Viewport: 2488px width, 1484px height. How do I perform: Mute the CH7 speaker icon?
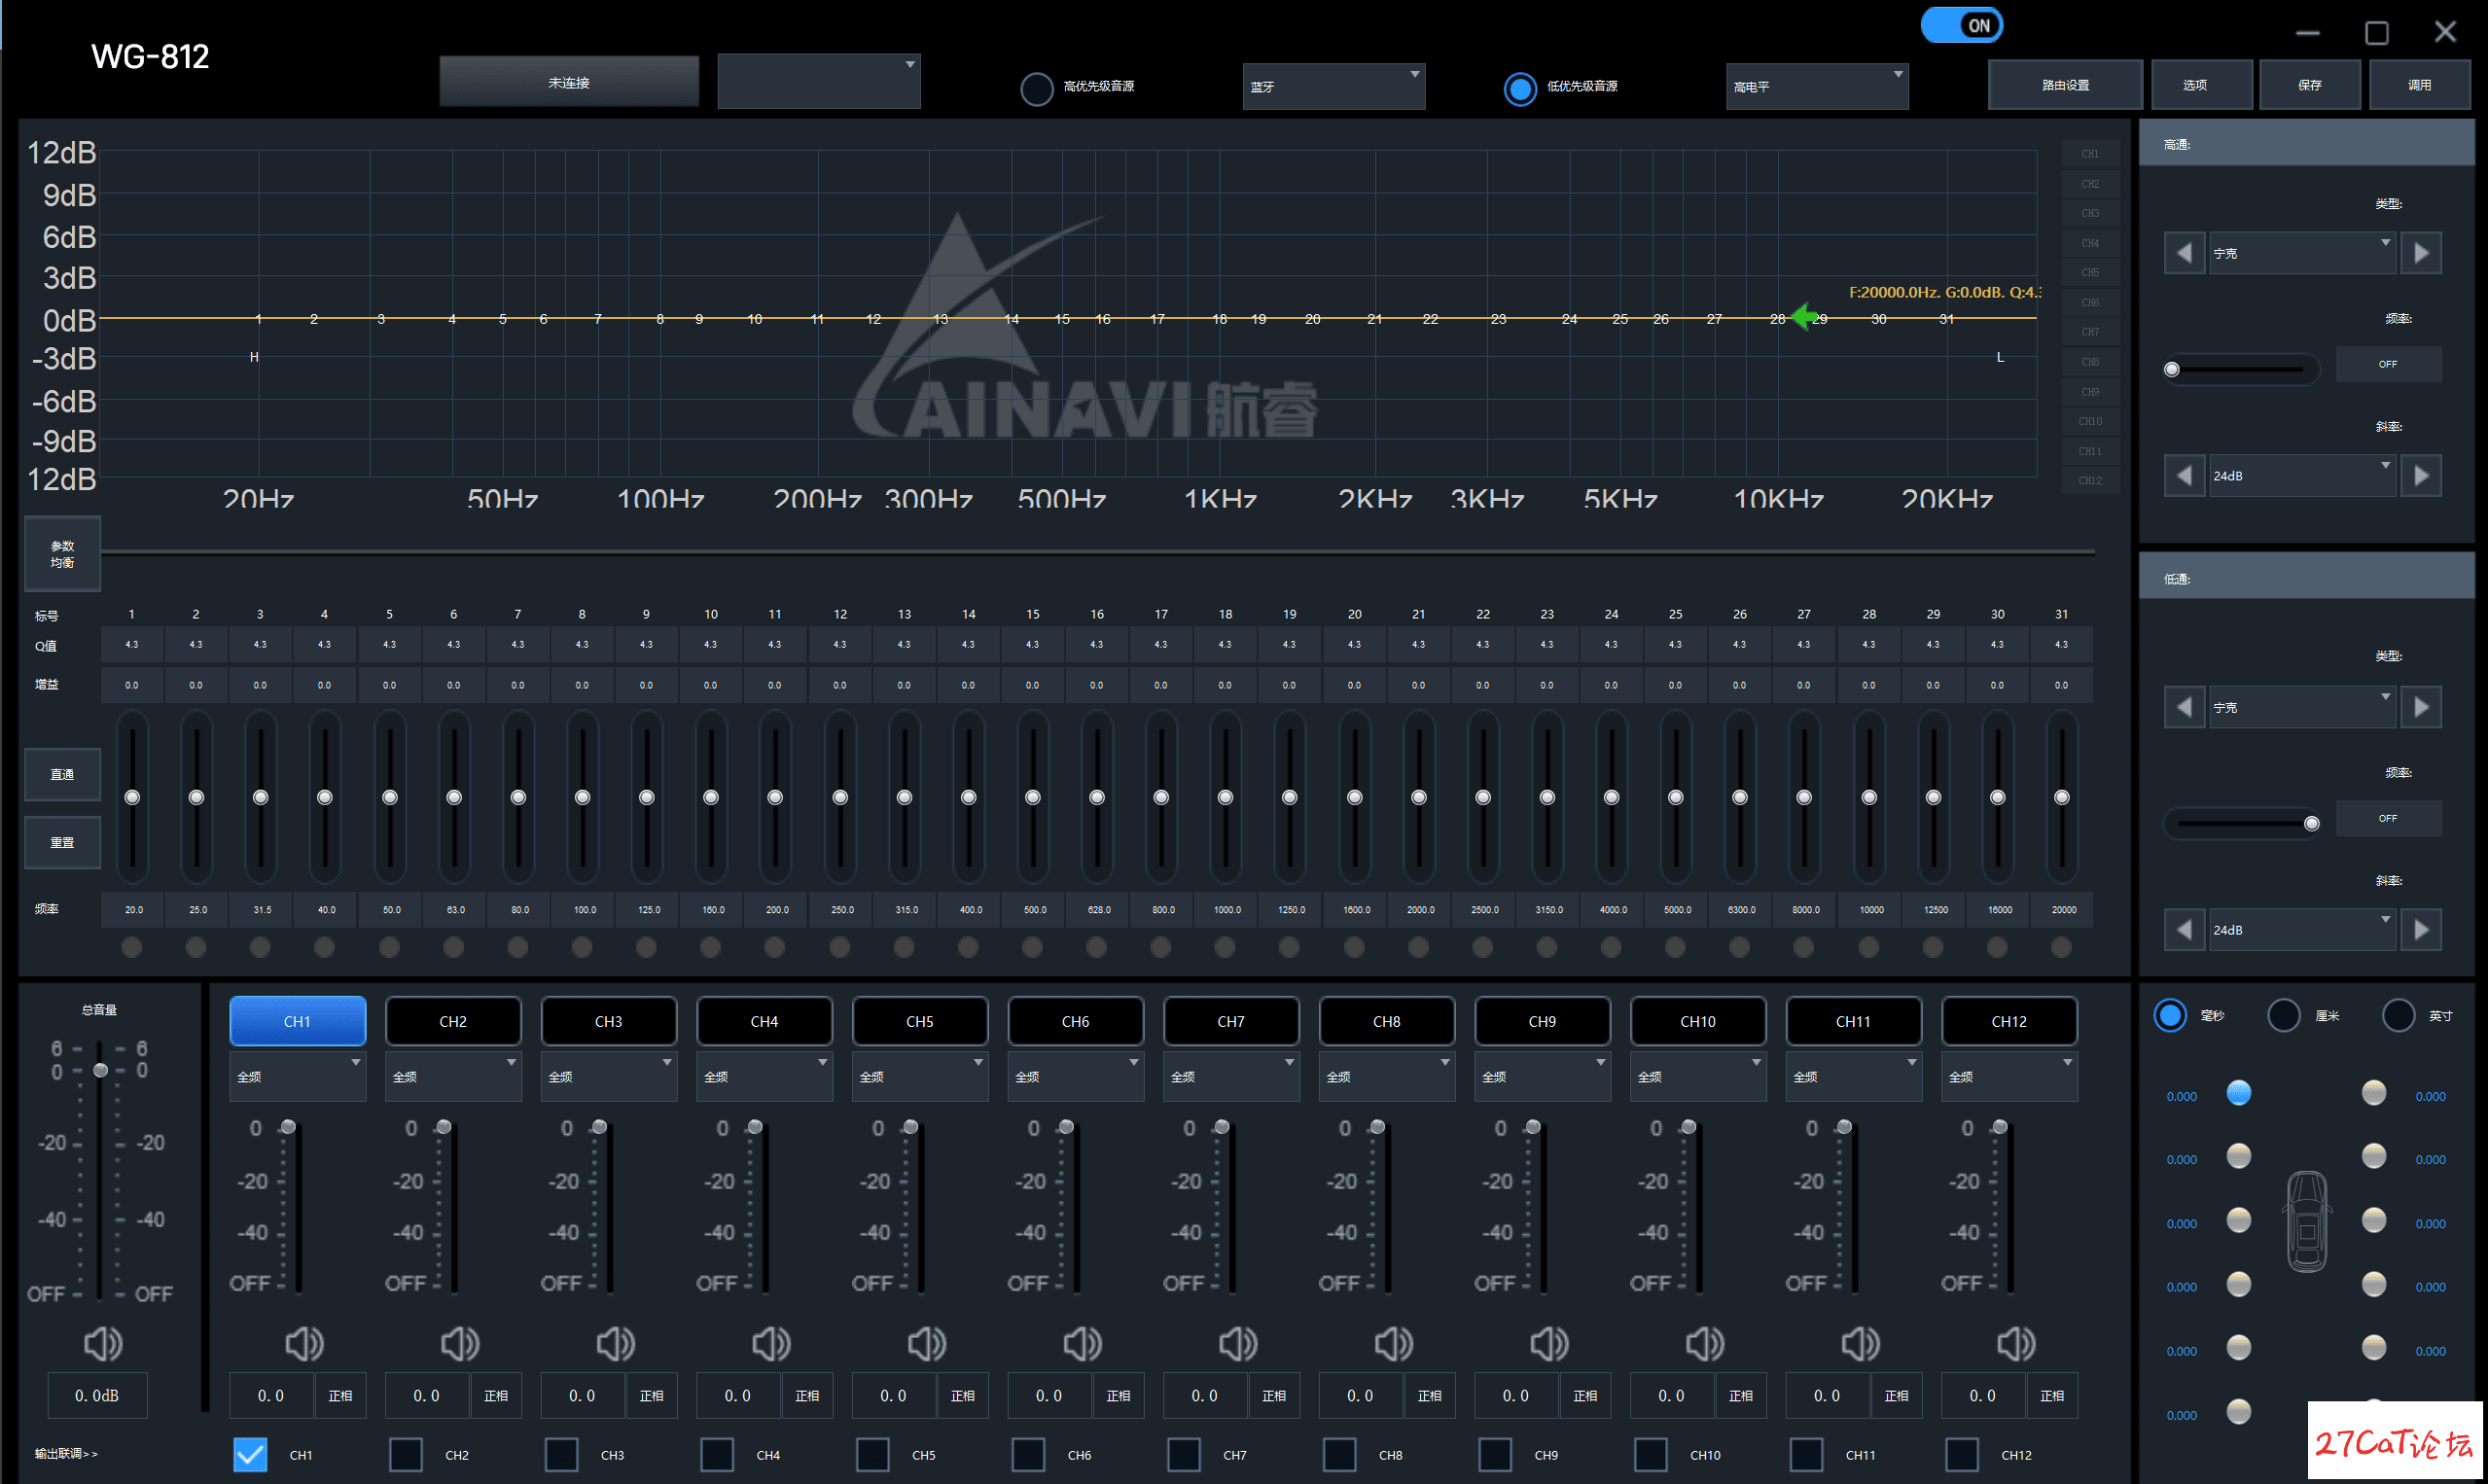(x=1238, y=1343)
